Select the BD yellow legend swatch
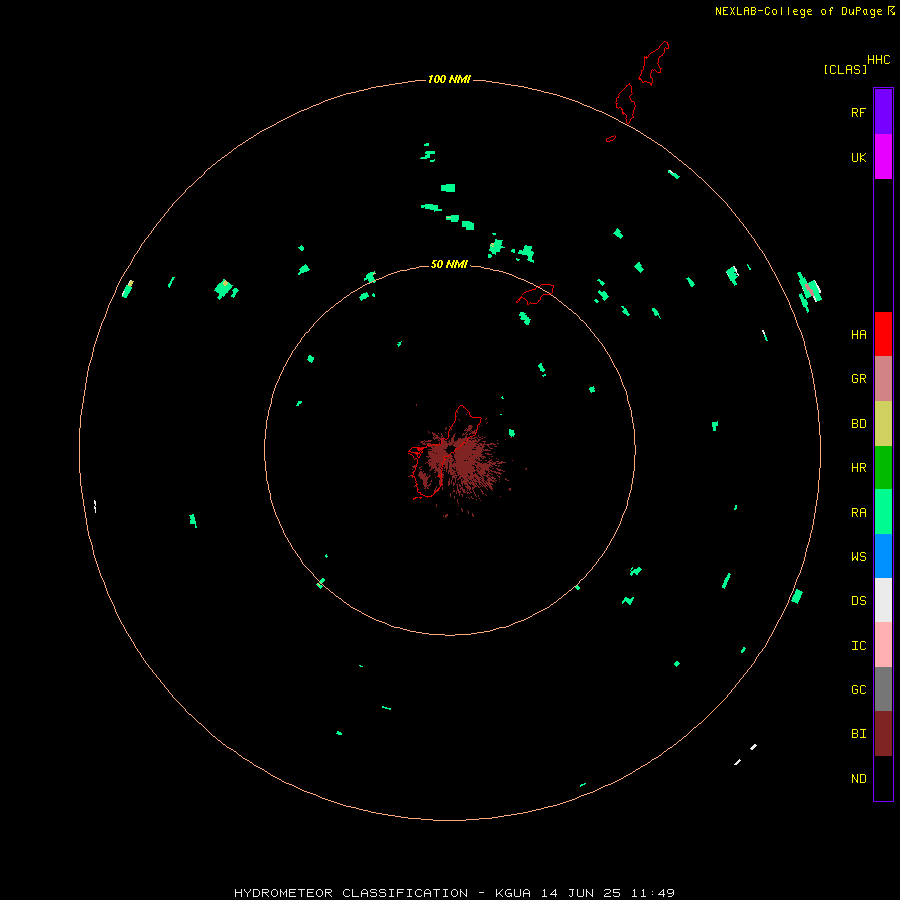 click(883, 423)
